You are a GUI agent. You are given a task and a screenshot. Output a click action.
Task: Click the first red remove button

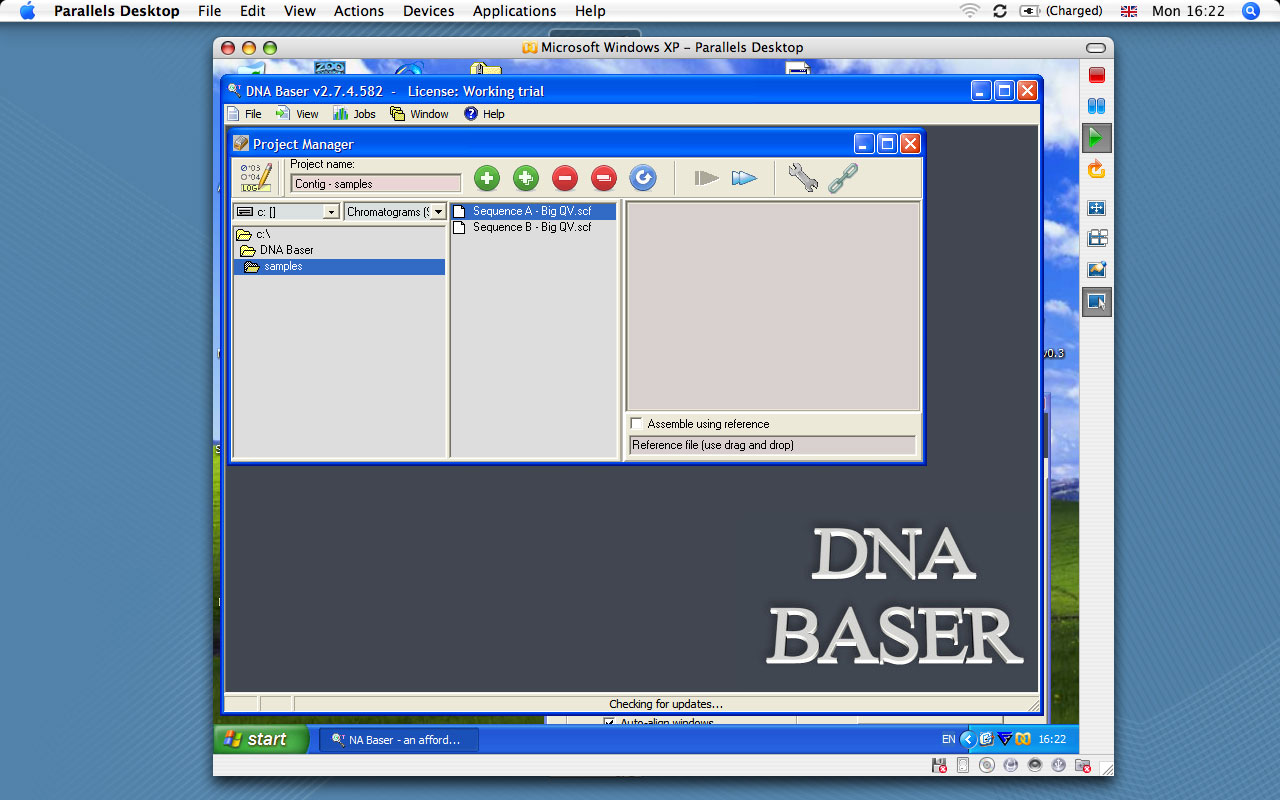coord(565,178)
